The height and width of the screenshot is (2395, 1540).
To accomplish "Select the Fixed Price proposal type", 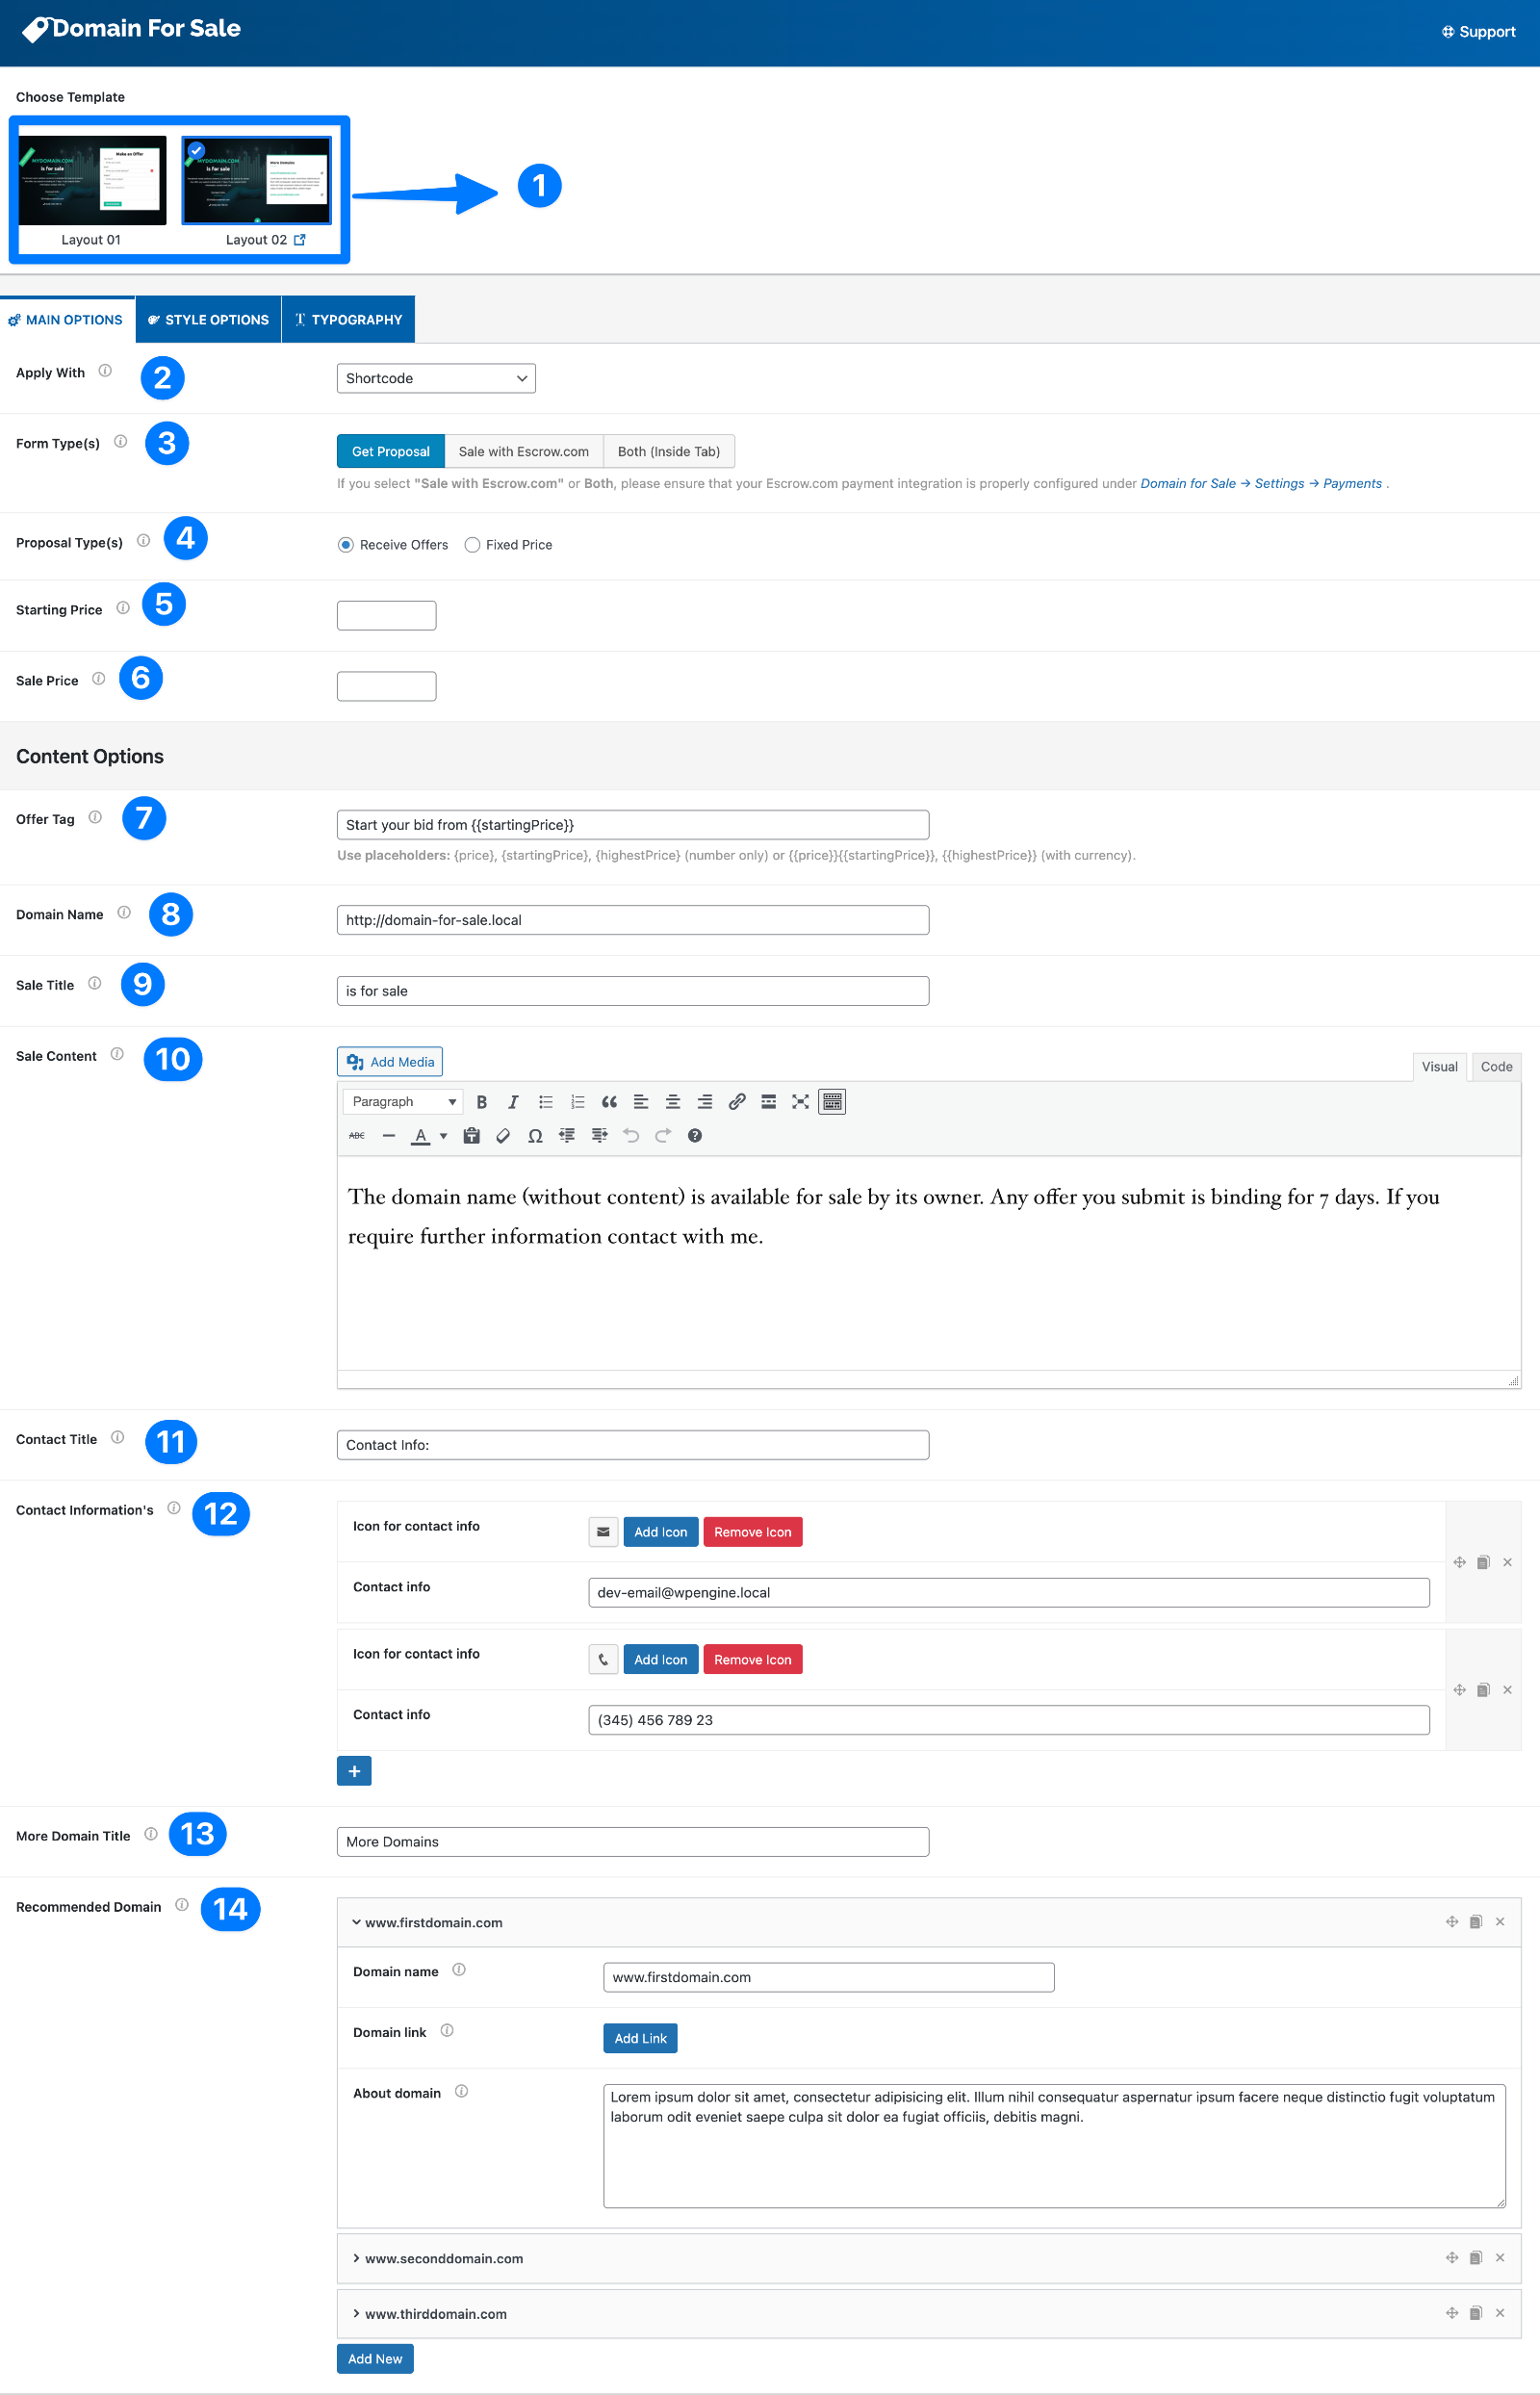I will 472,544.
